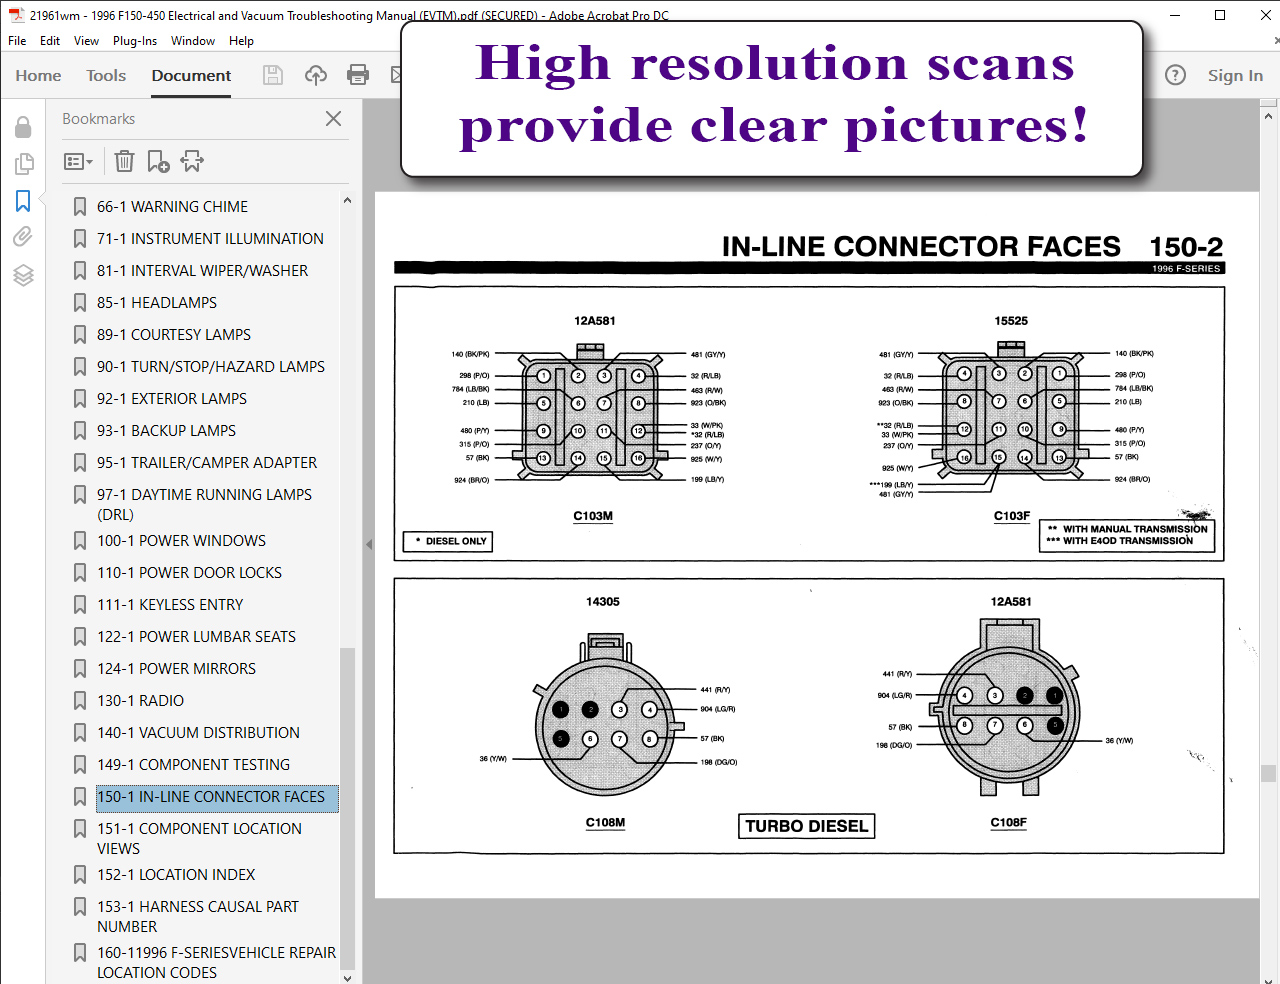Screen dimensions: 1280x984
Task: Open the Help menu
Action: pos(241,41)
